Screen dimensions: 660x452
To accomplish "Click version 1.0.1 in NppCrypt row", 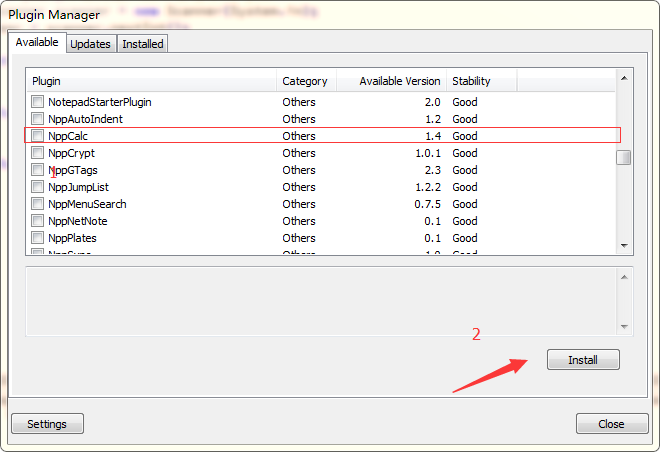I will tap(428, 153).
